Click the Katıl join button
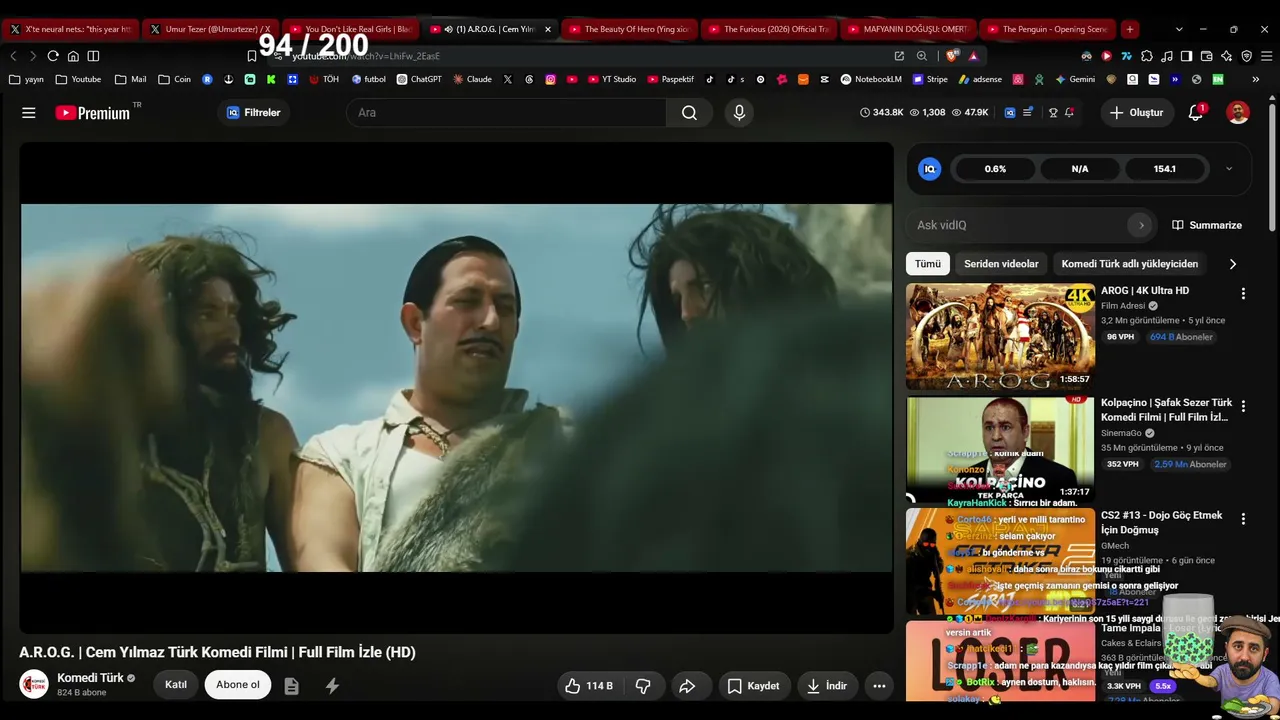Image resolution: width=1280 pixels, height=720 pixels. point(176,685)
